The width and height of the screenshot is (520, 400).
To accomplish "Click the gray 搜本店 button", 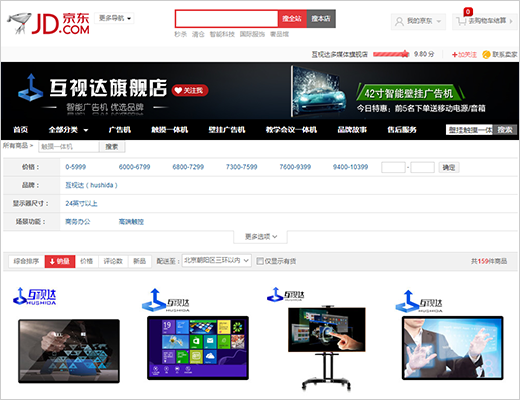I will [x=321, y=19].
